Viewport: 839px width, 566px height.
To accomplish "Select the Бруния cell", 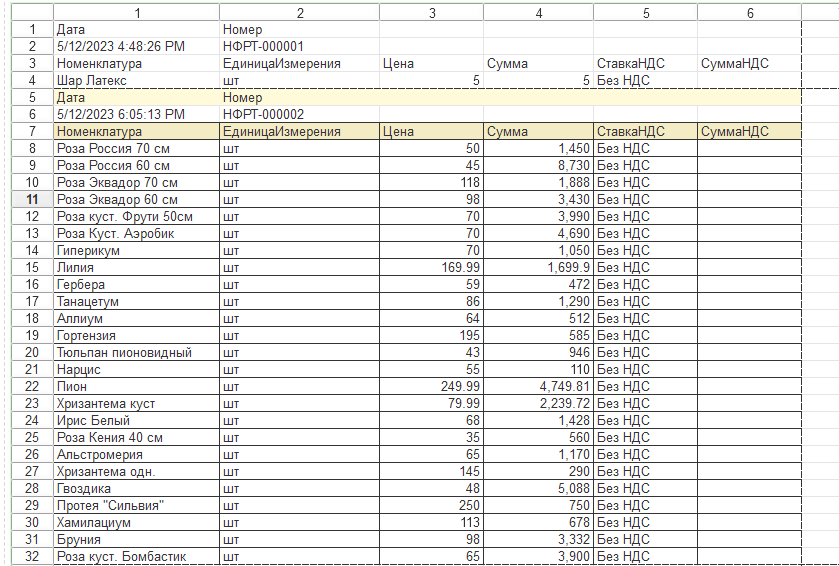I will pyautogui.click(x=136, y=539).
